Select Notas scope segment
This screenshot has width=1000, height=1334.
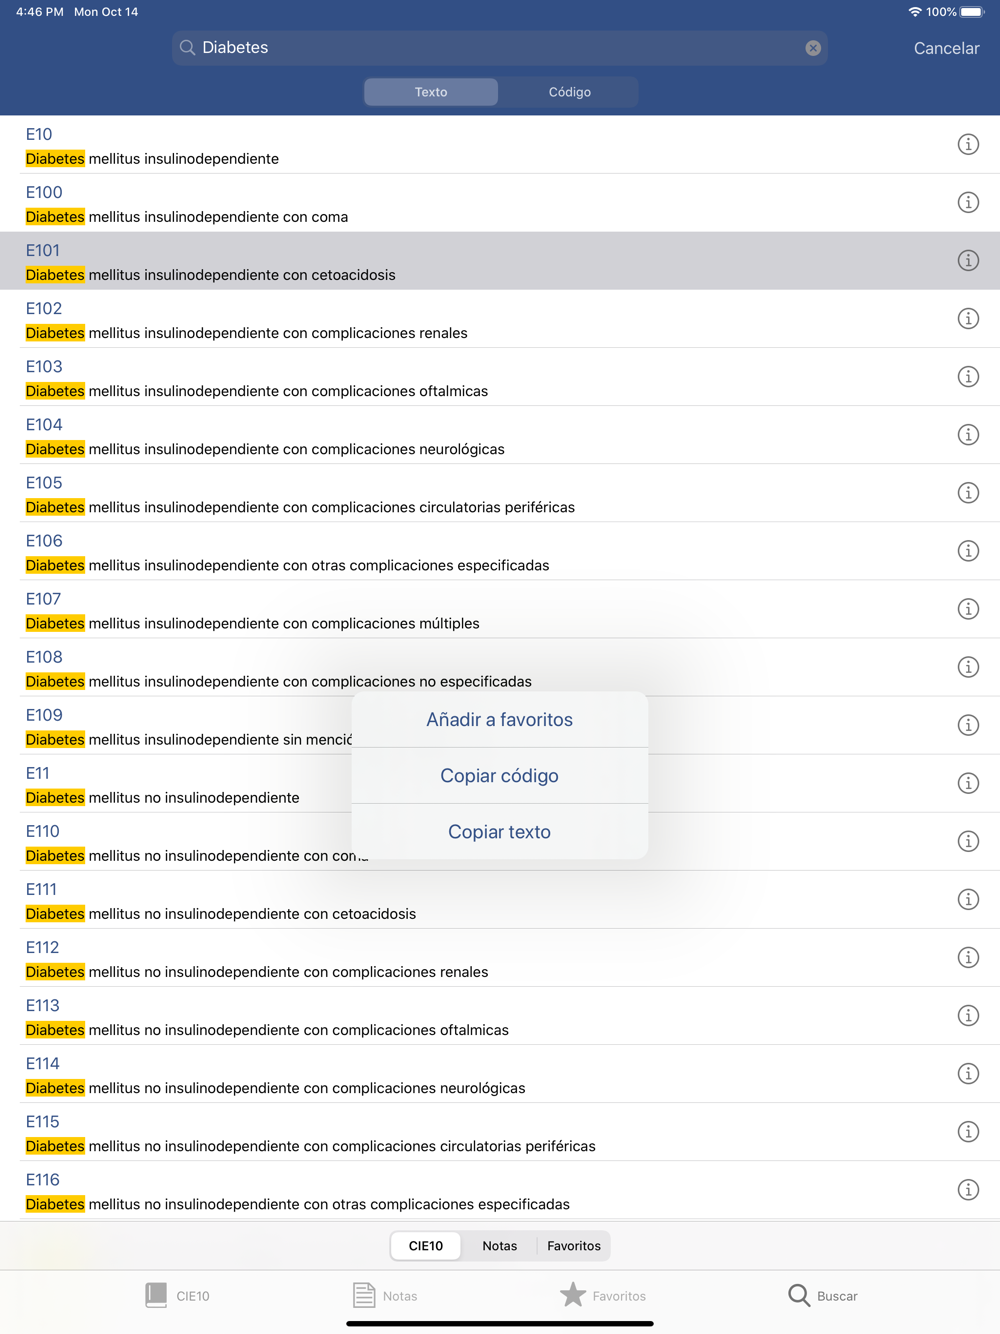coord(500,1246)
